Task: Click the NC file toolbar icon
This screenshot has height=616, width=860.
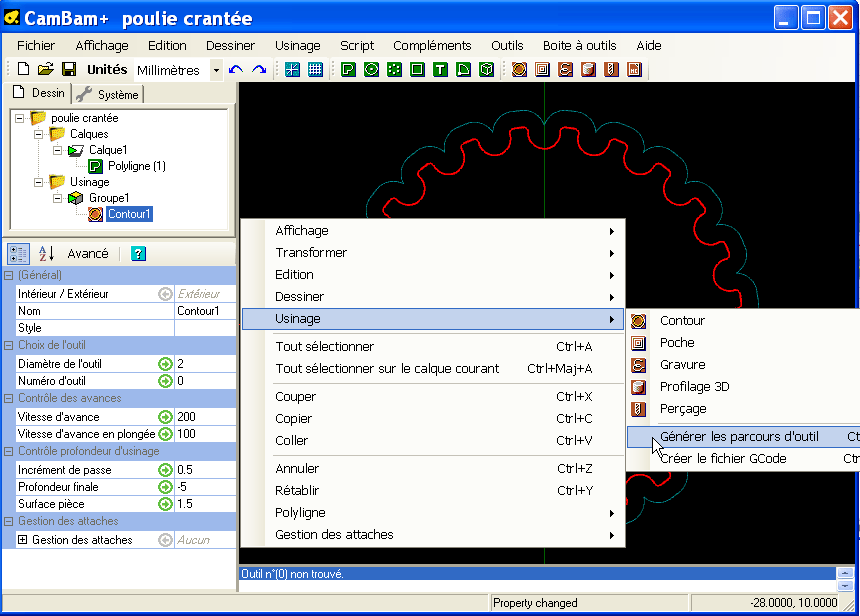Action: coord(635,70)
